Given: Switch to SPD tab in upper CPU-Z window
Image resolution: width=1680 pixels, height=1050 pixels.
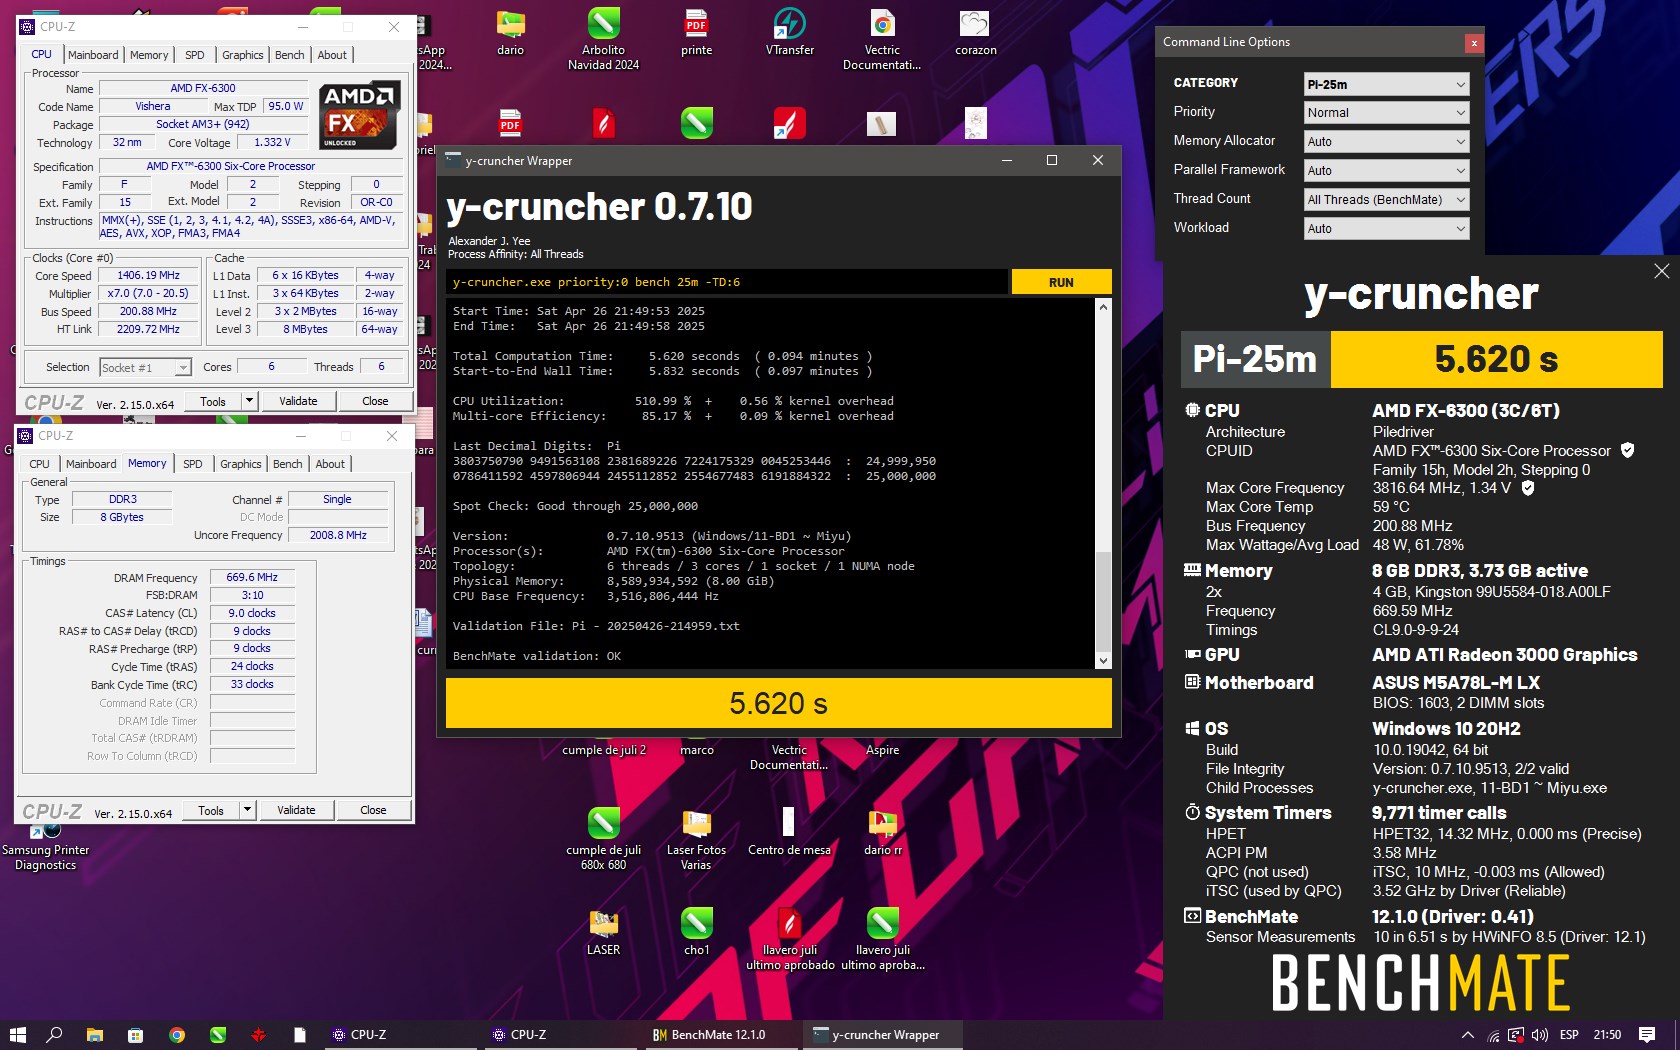Looking at the screenshot, I should (x=195, y=55).
